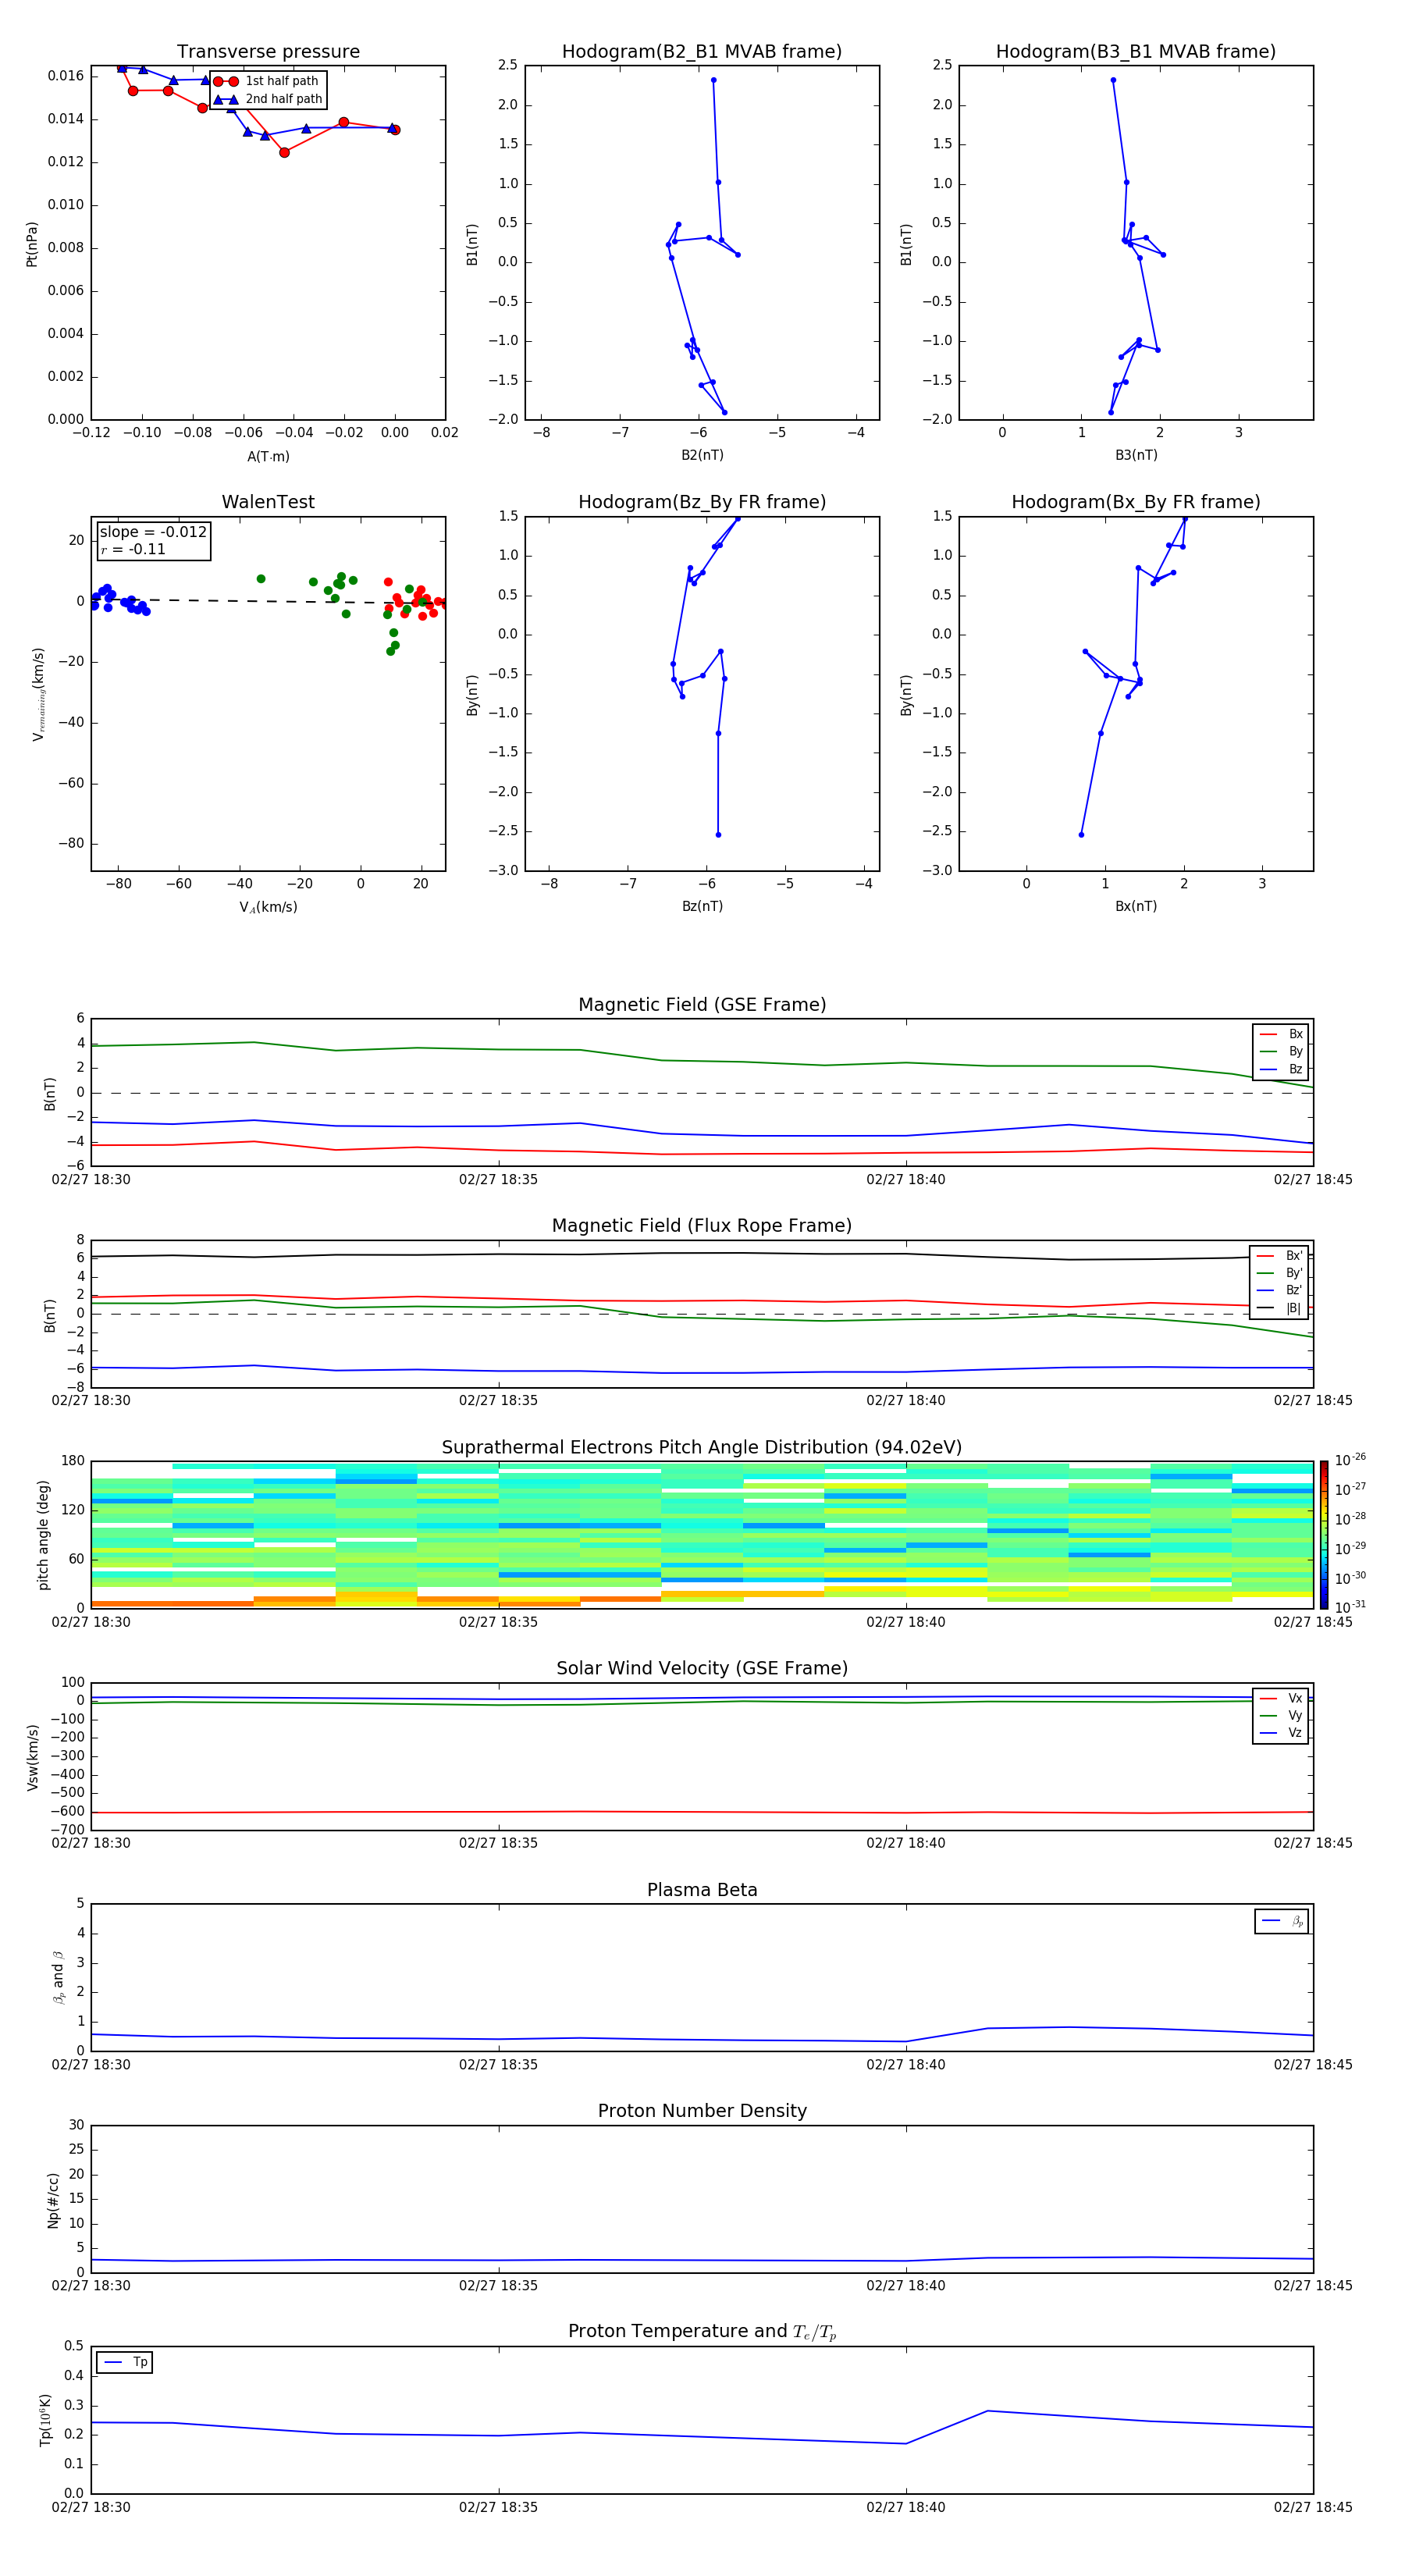The height and width of the screenshot is (2576, 1405).
Task: Select "Vz" in the velocity legend
Action: pos(1281,1733)
